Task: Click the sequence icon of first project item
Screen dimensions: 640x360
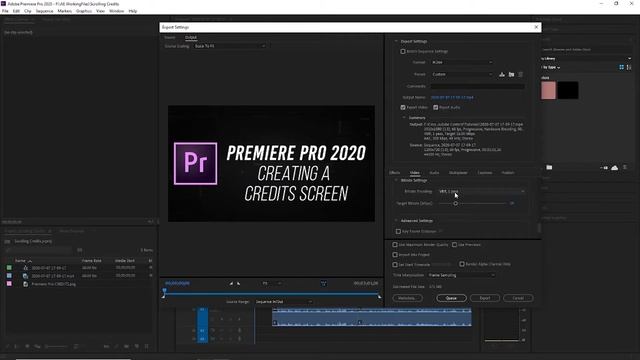Action: point(25,268)
